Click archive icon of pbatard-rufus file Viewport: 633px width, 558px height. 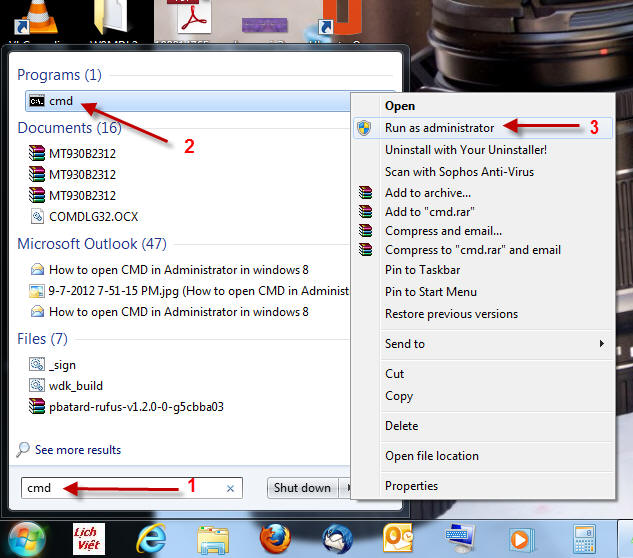[x=37, y=406]
